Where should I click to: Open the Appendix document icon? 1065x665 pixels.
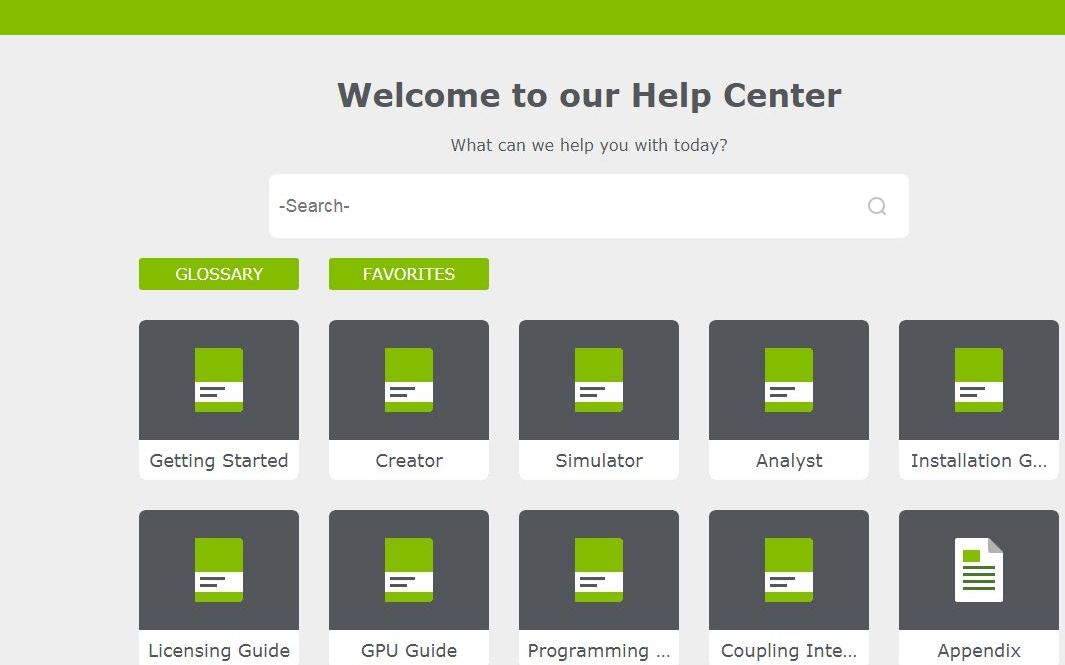tap(979, 570)
